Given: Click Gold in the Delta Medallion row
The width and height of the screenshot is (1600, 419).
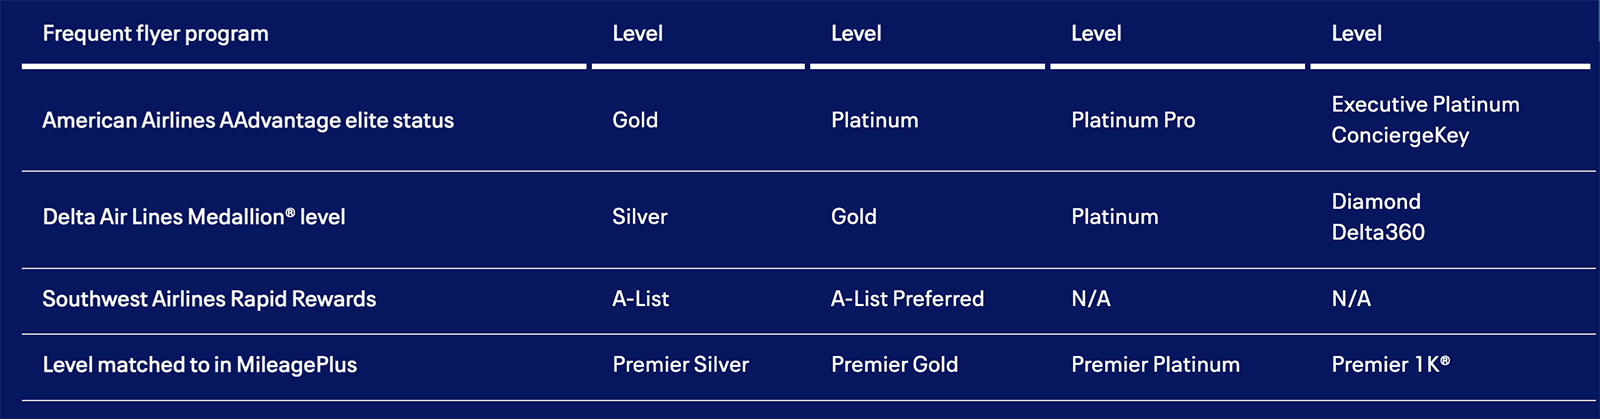Looking at the screenshot, I should click(854, 217).
